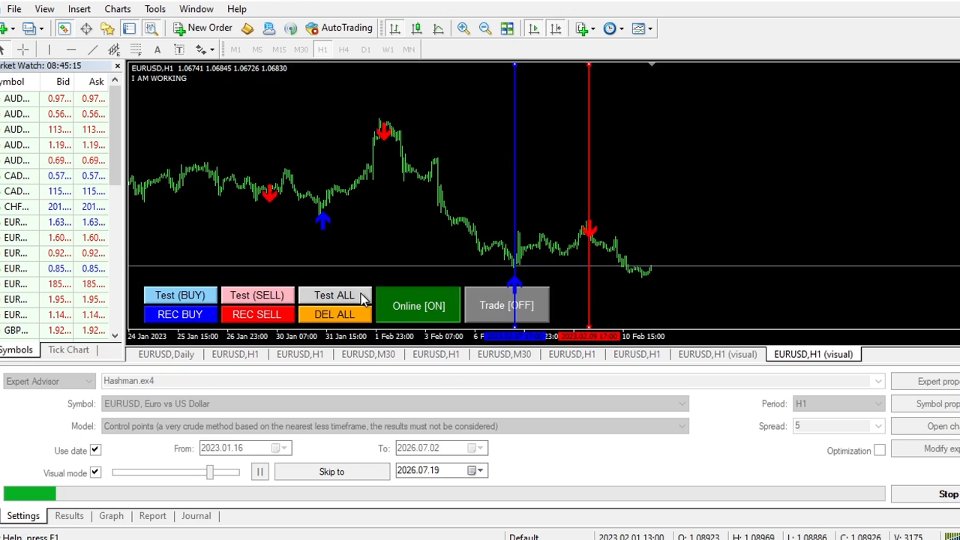Screen dimensions: 960x540
Task: Select the Text tool letter A
Action: [157, 50]
